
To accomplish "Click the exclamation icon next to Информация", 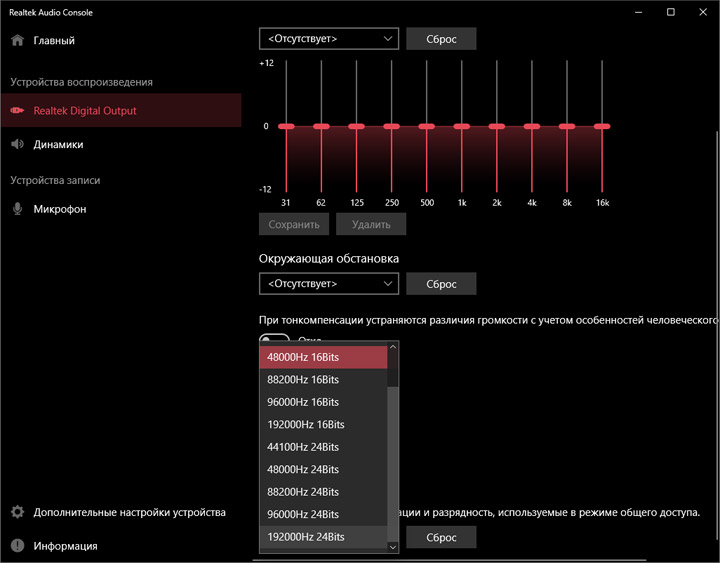I will pos(17,546).
